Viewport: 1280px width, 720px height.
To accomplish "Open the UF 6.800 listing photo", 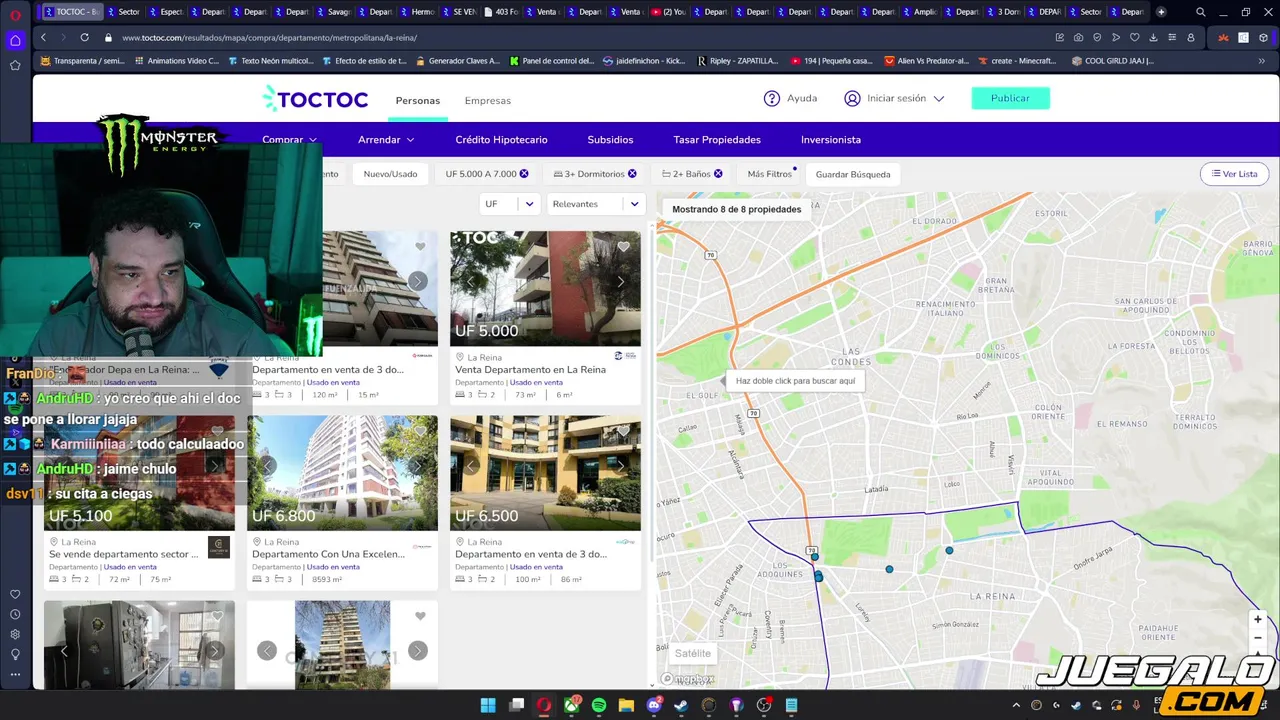I will coord(342,473).
